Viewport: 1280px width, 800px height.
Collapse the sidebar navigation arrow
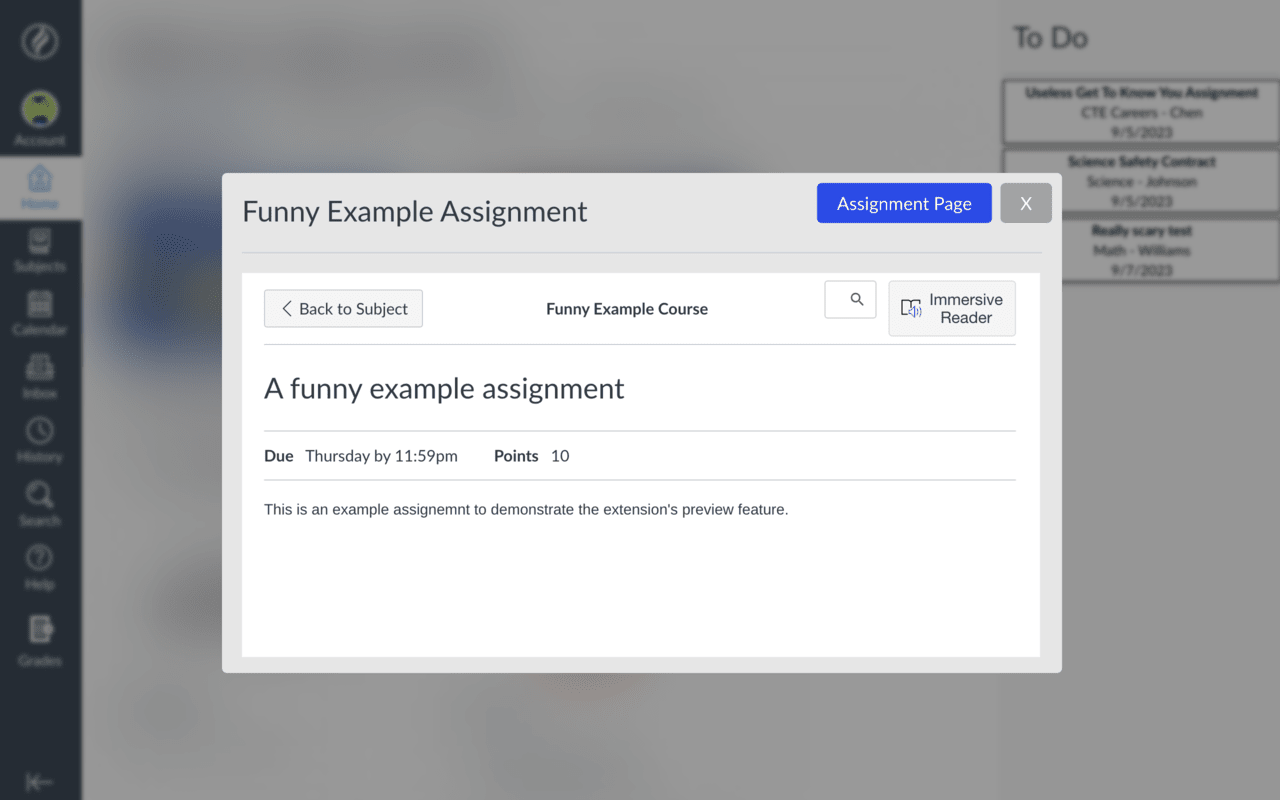click(40, 782)
